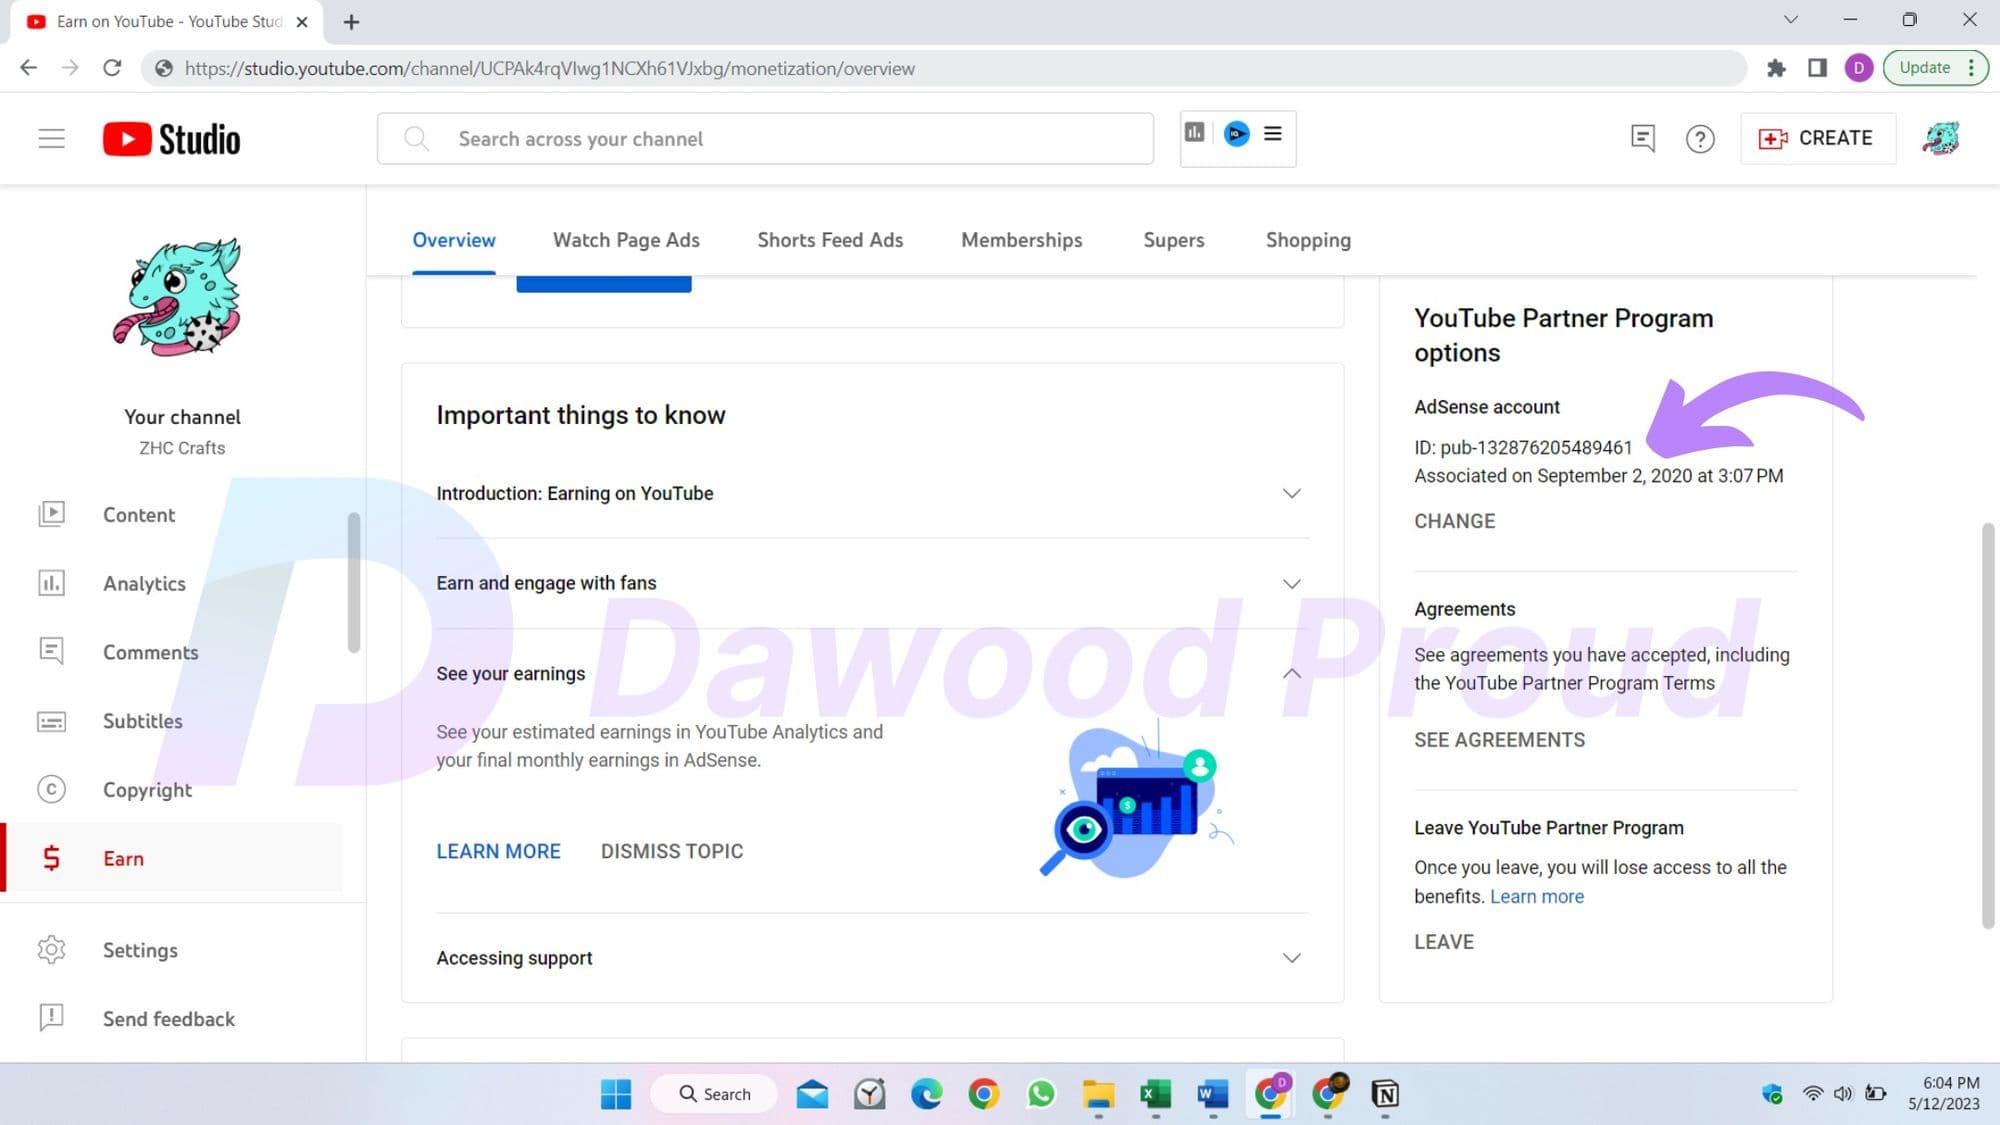Click the Chrome Update button
Screen dimensions: 2000x1125
pyautogui.click(x=1935, y=68)
